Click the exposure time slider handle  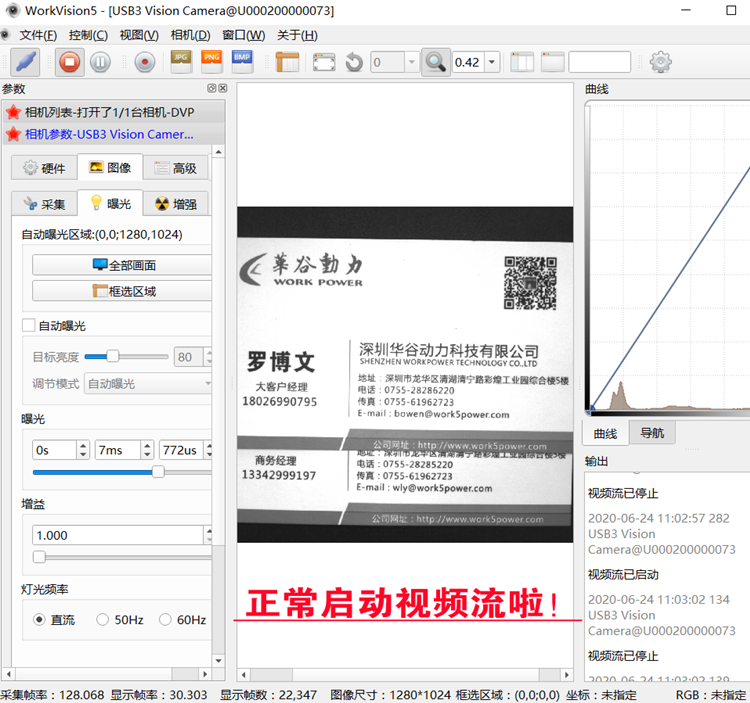coord(158,472)
